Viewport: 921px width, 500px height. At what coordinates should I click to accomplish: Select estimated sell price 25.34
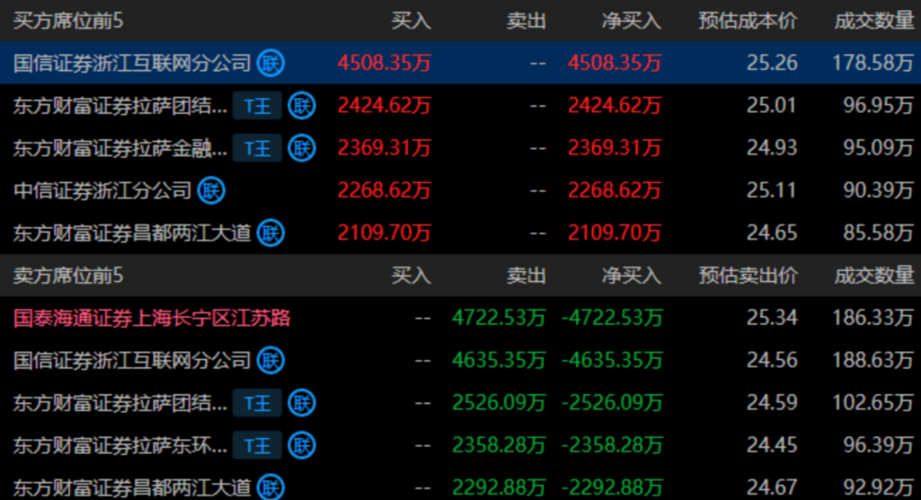(x=772, y=318)
